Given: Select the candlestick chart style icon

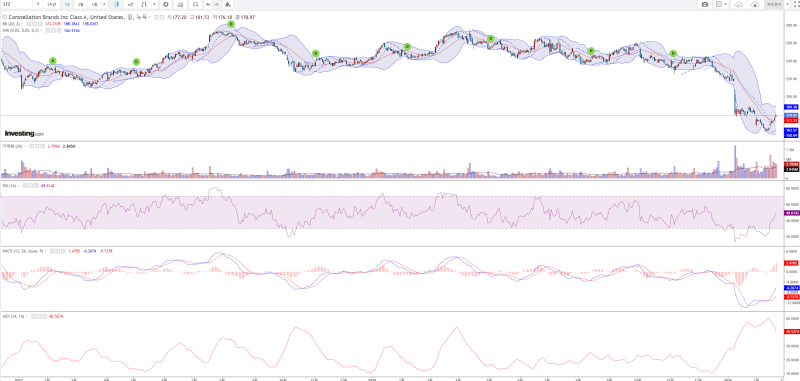Looking at the screenshot, I should tap(116, 4).
